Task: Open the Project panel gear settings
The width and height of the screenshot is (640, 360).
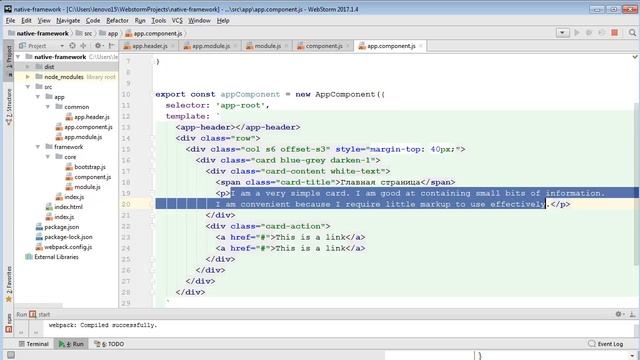Action: (x=98, y=46)
